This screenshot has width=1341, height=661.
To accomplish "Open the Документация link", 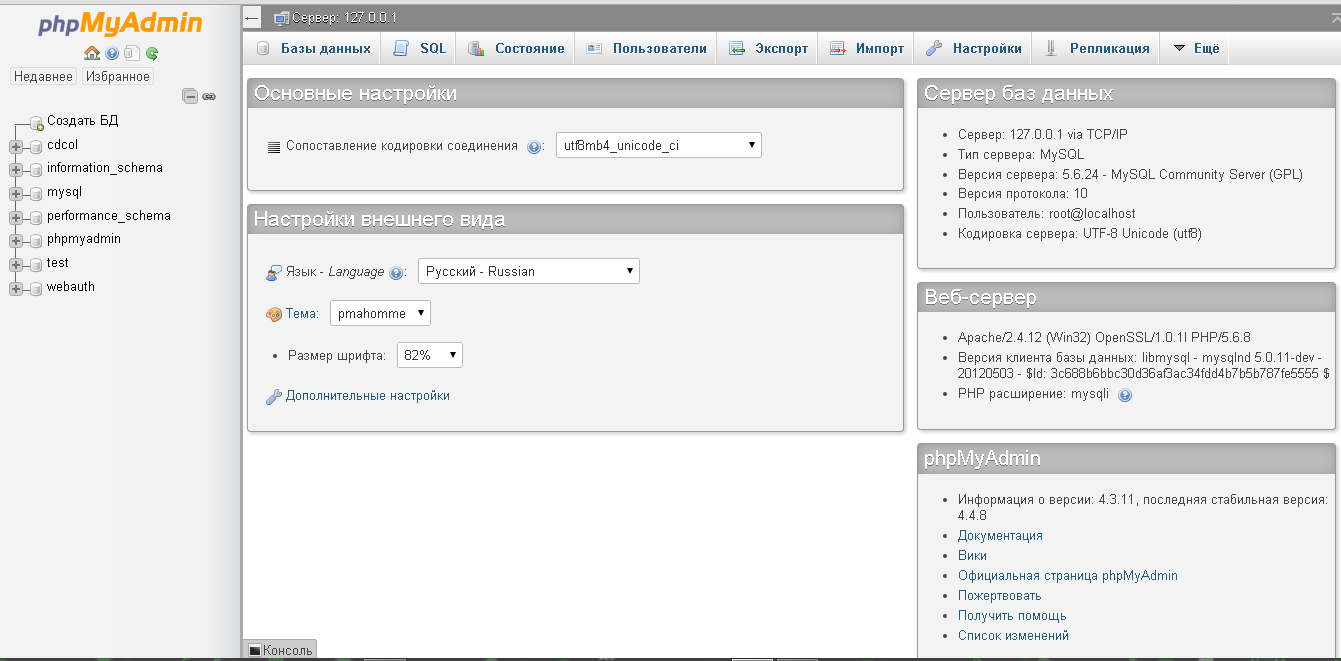I will click(1000, 536).
